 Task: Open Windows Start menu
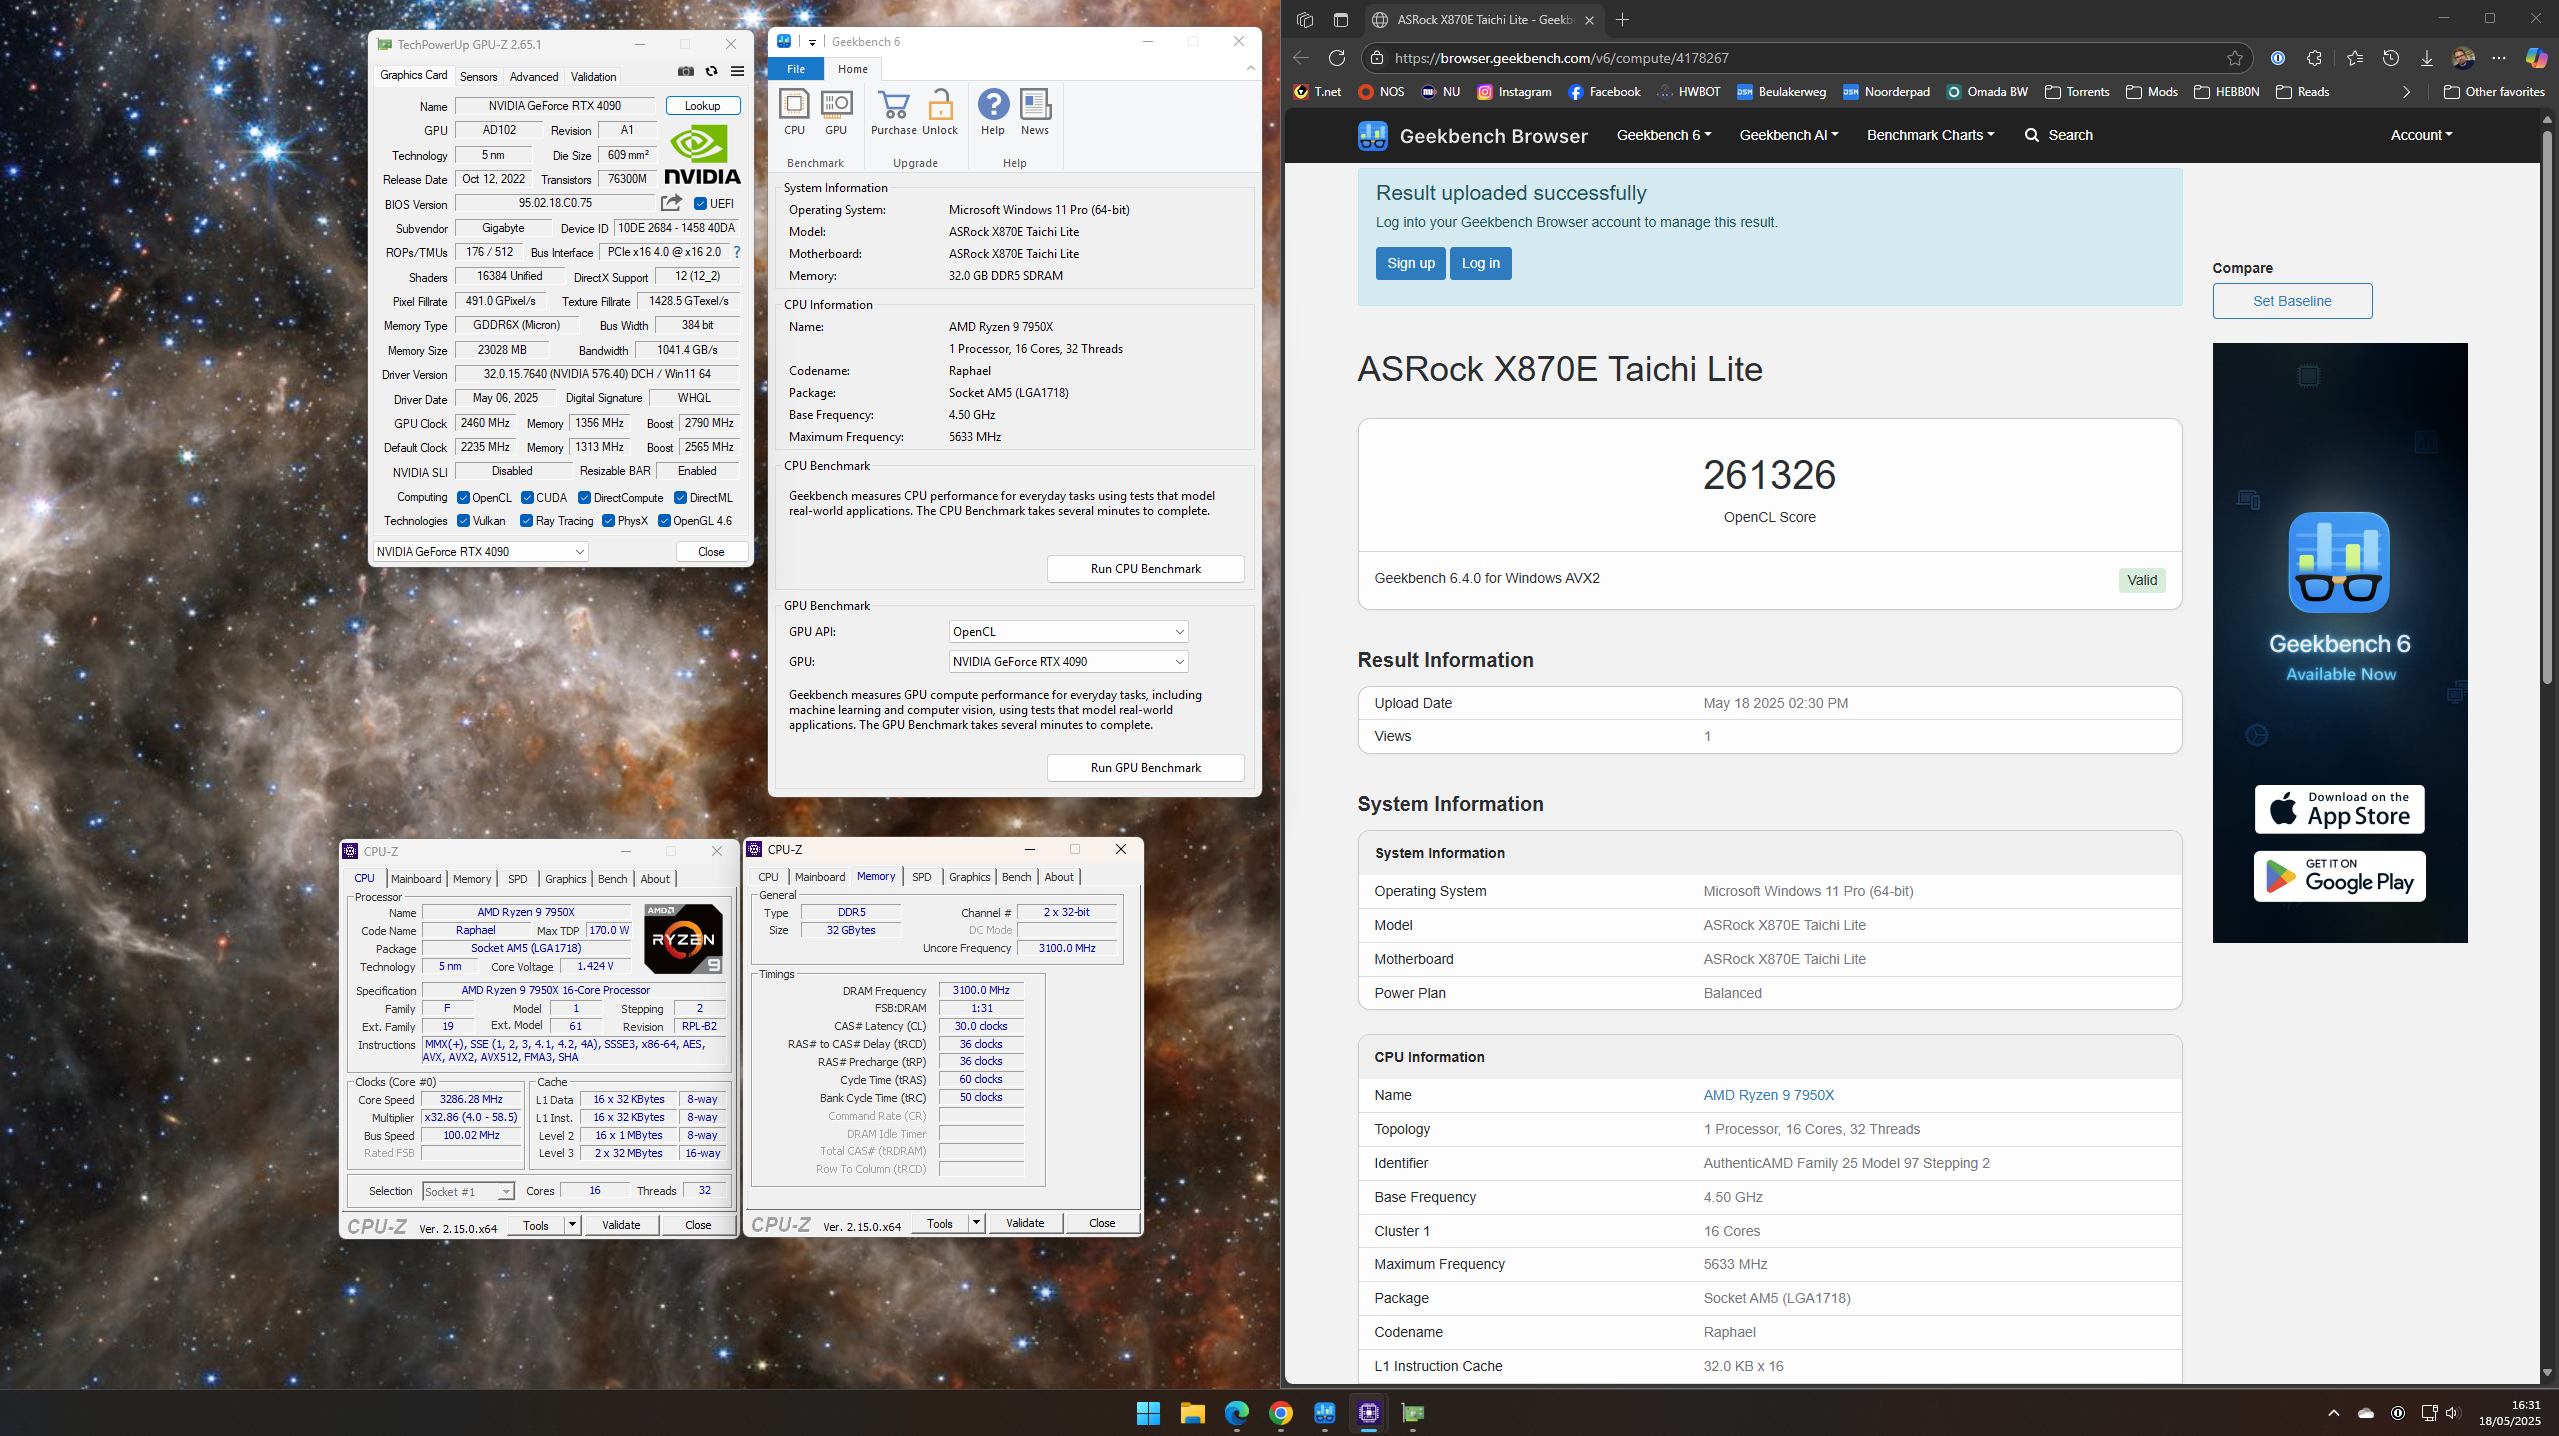(x=1148, y=1412)
